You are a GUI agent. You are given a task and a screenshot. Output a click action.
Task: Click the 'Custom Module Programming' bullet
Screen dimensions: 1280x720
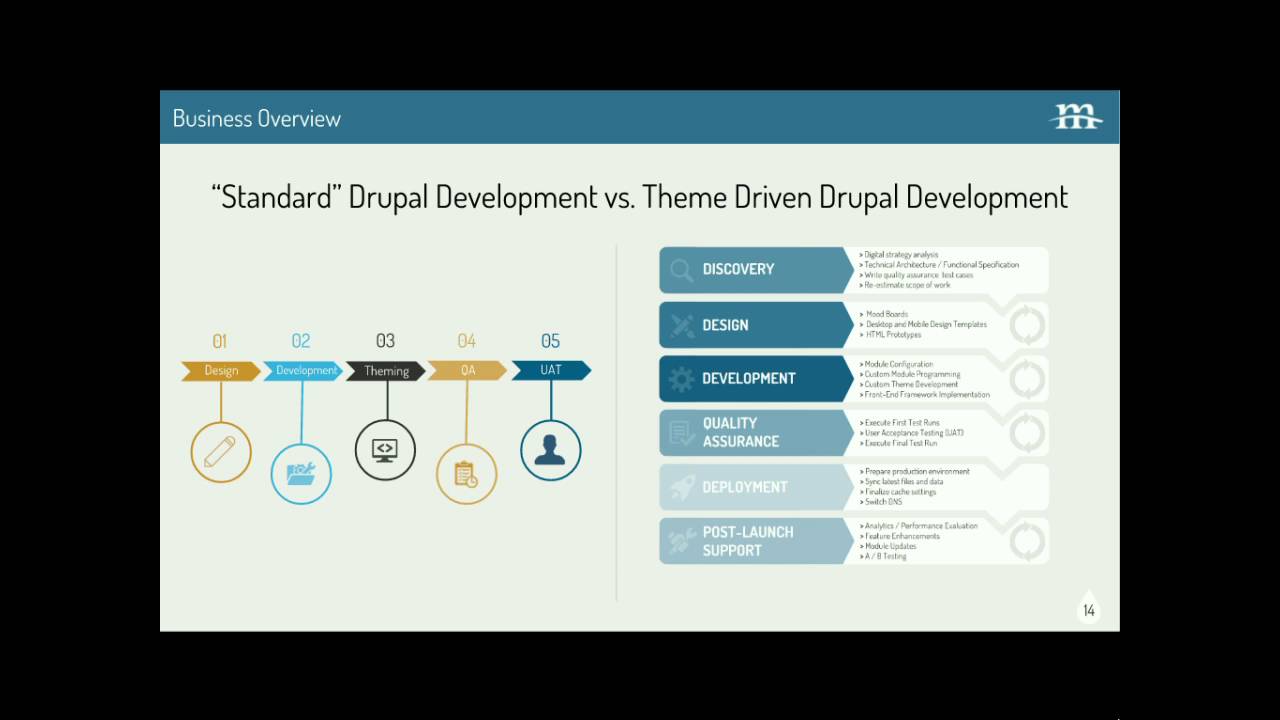(x=911, y=374)
